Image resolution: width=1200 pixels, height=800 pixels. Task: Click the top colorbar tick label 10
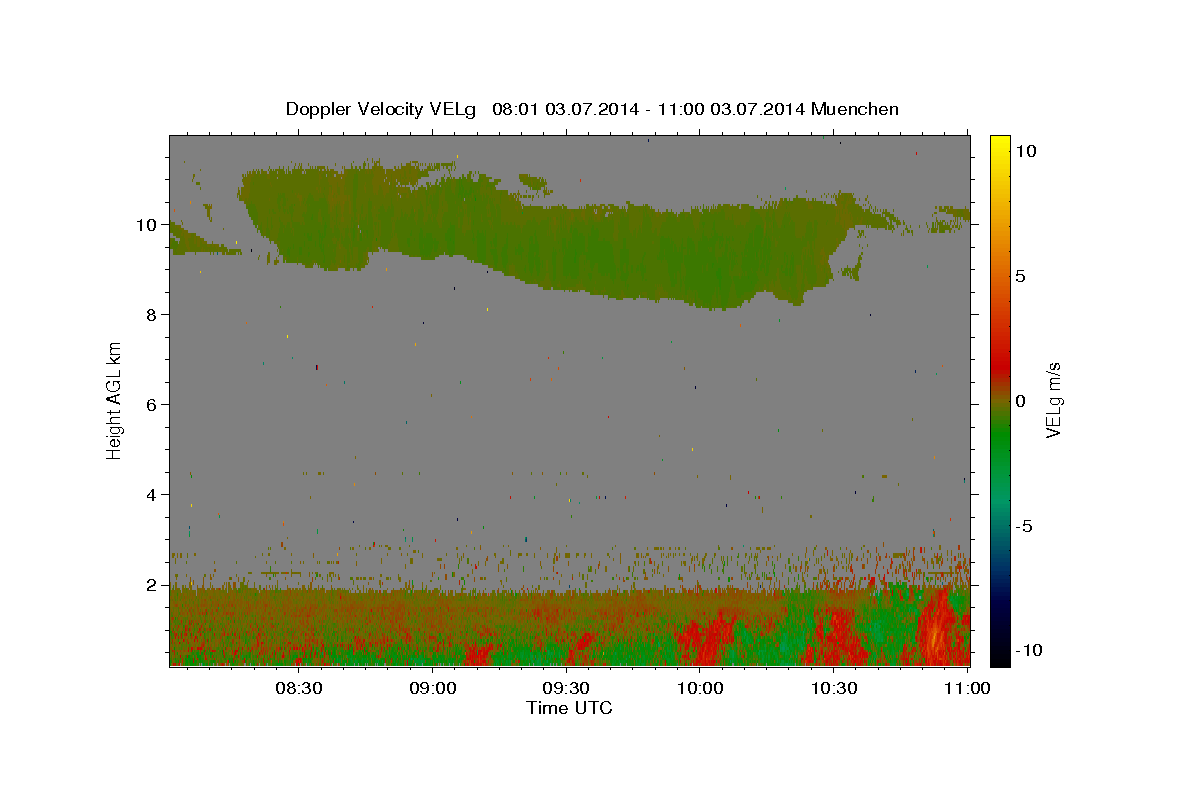coord(1026,151)
